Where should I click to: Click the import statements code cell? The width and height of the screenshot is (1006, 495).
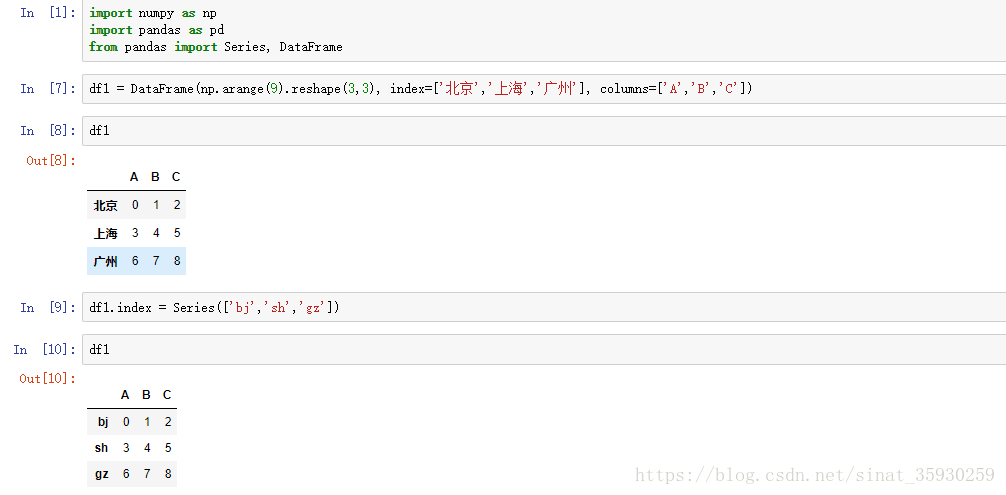point(540,31)
